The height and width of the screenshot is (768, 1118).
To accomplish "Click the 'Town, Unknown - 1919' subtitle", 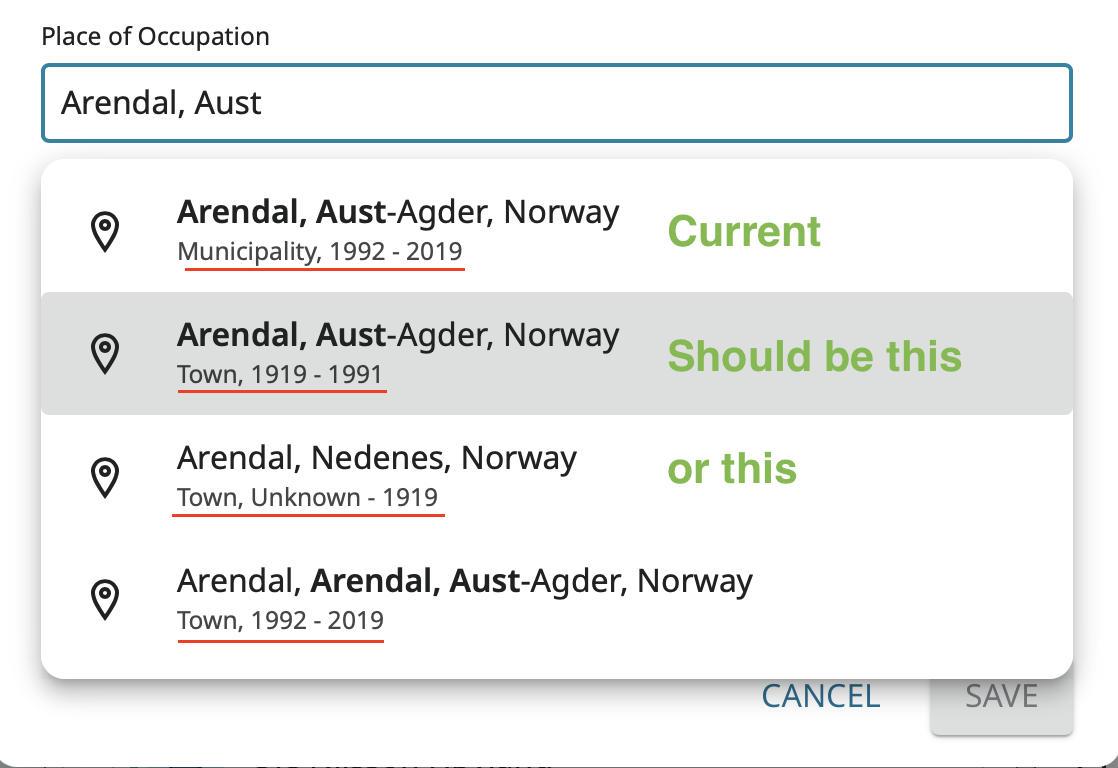I will click(308, 498).
